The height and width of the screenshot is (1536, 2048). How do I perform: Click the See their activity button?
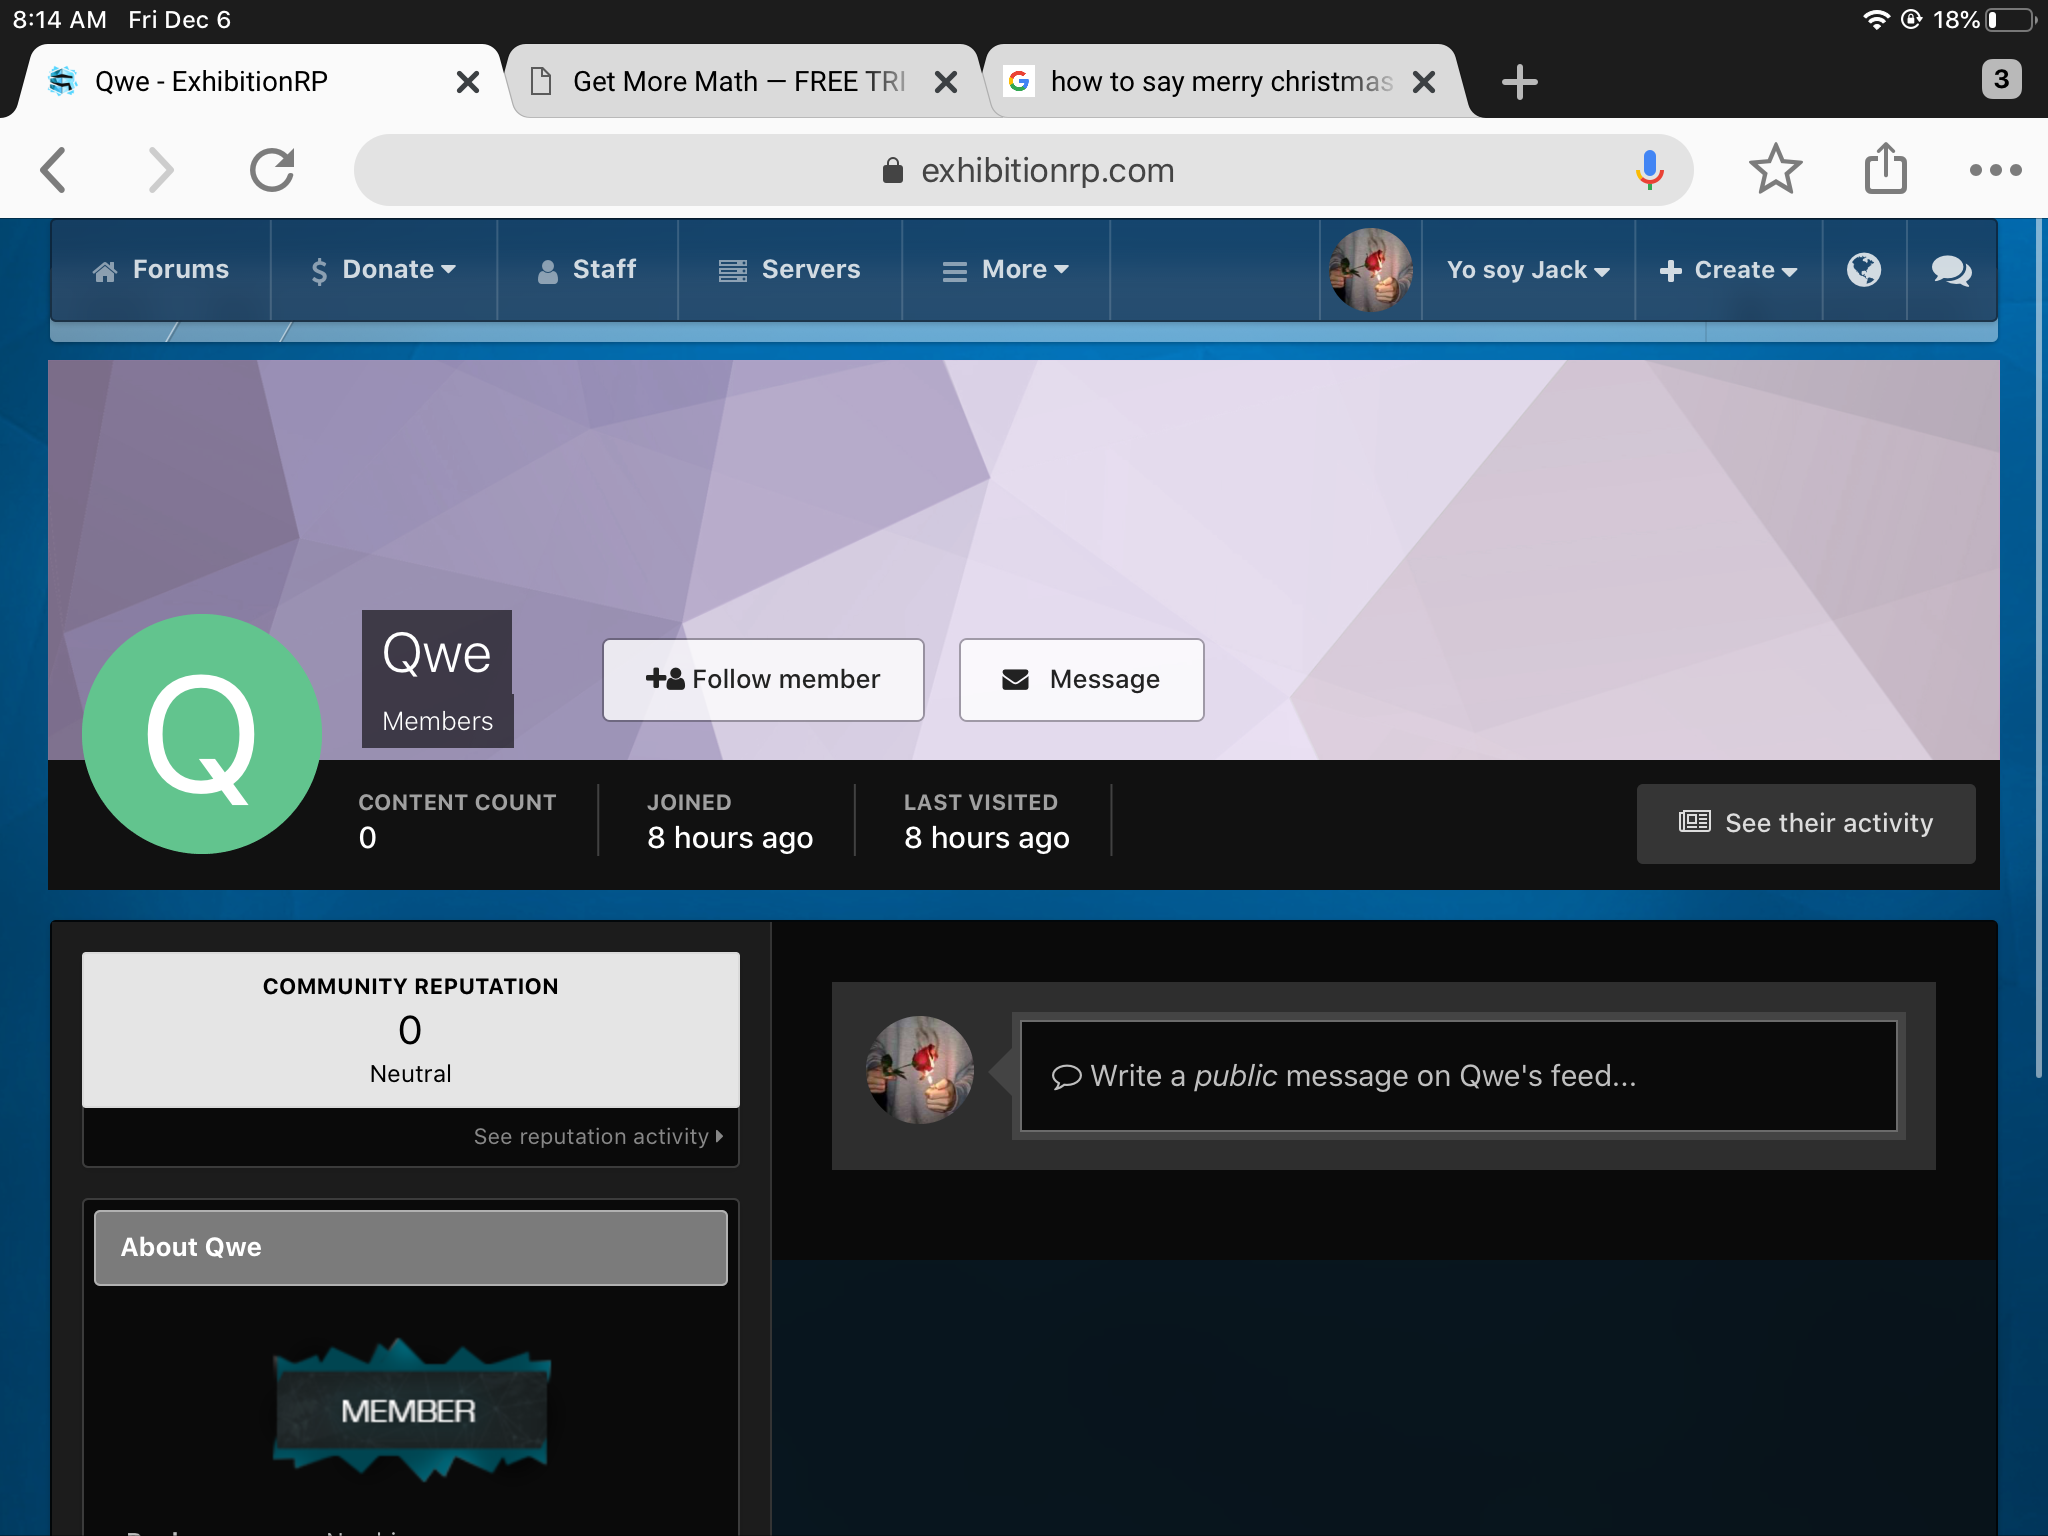coord(1806,823)
